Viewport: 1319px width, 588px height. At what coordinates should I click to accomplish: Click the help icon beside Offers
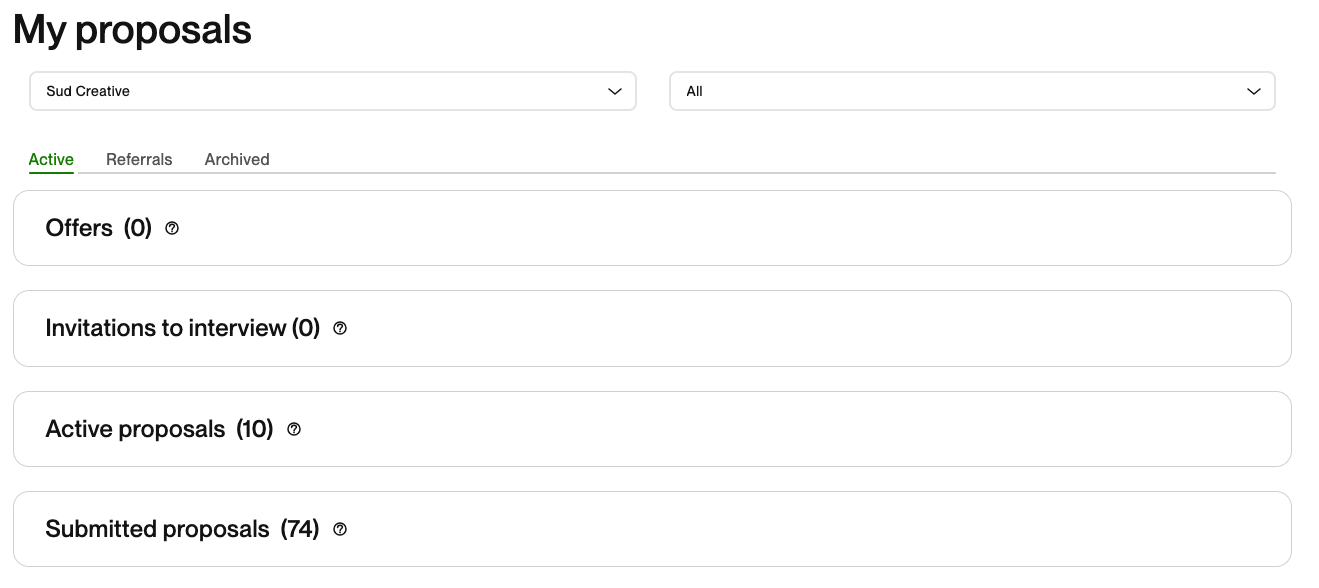[172, 229]
